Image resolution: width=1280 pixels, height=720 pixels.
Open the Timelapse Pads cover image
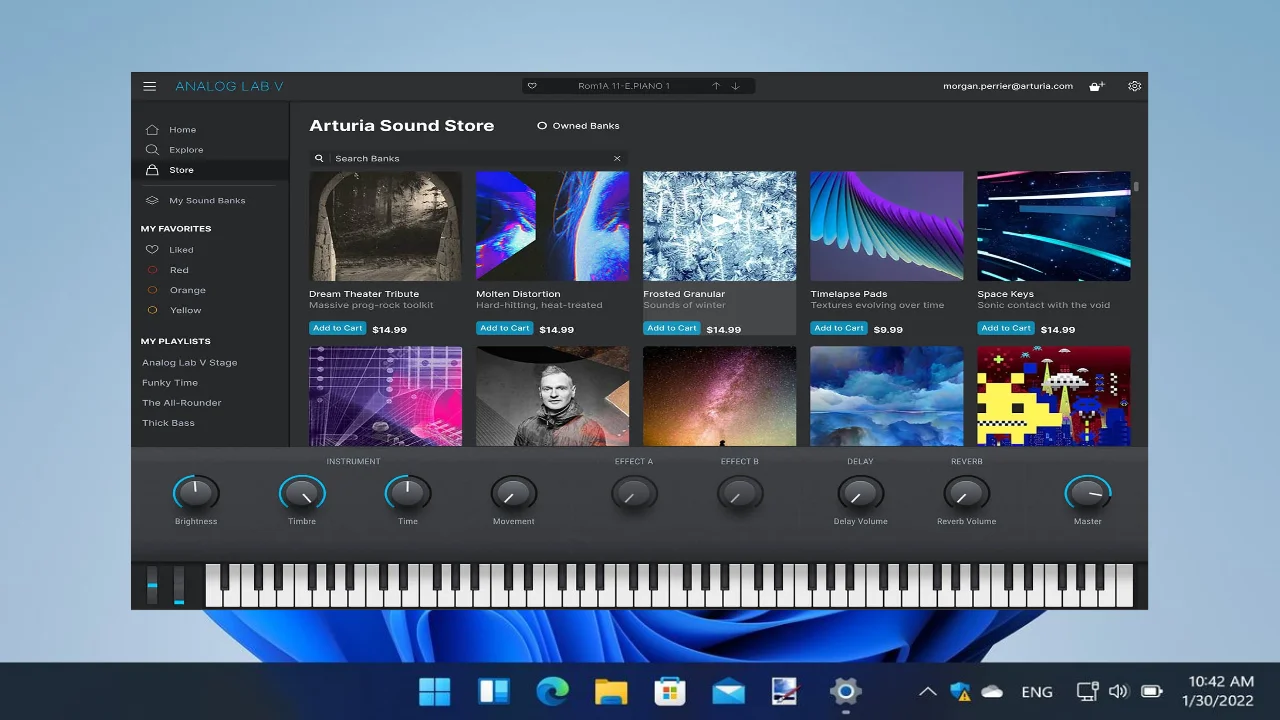pos(887,226)
